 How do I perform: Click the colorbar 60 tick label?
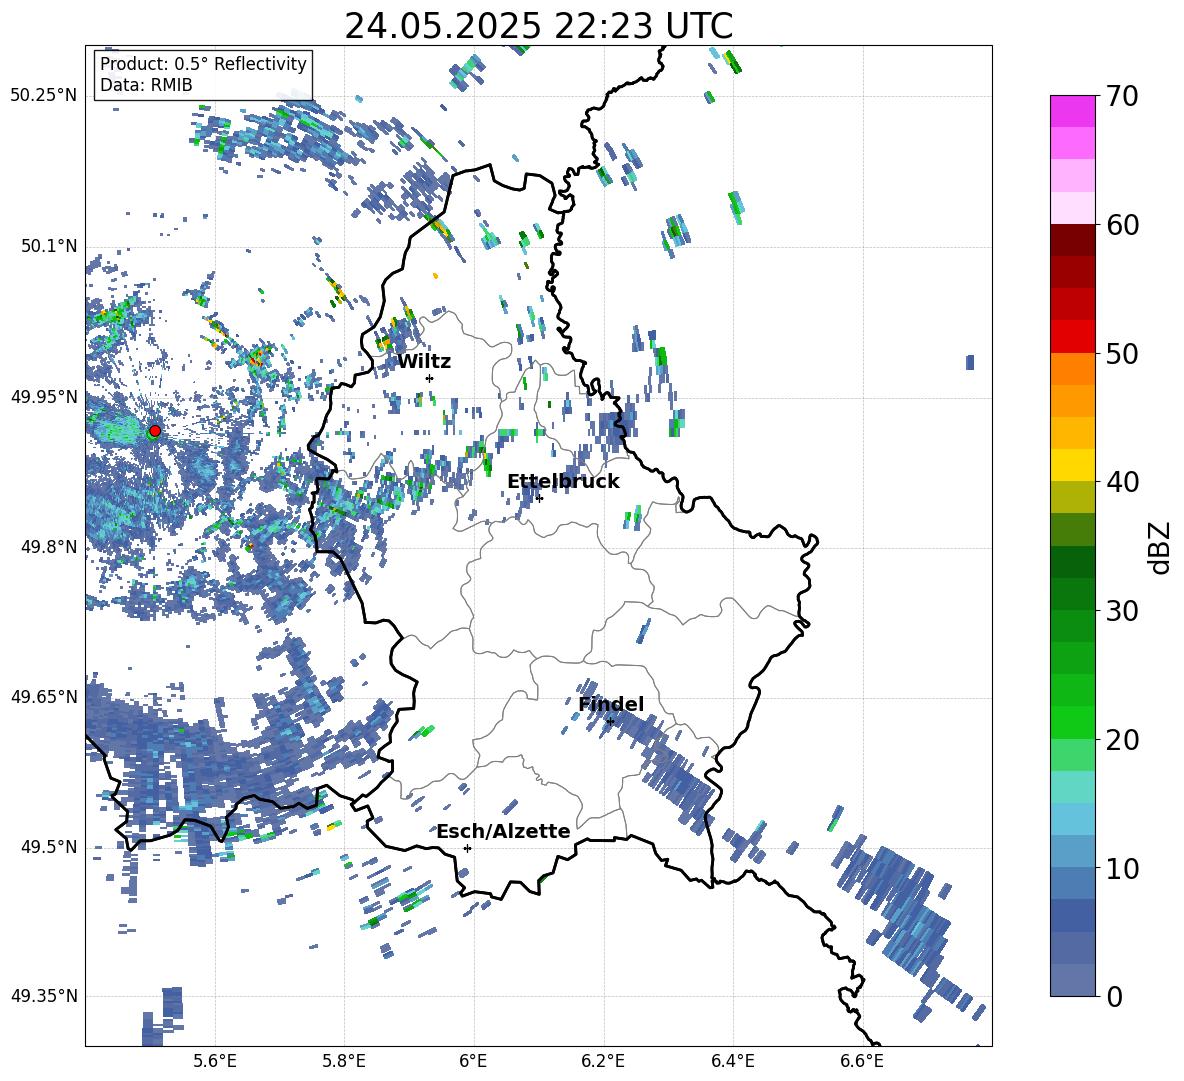point(1122,225)
